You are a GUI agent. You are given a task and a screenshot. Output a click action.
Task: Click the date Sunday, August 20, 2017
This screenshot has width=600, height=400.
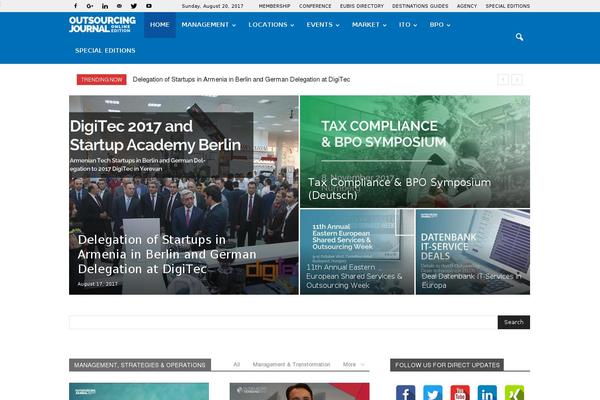tap(212, 6)
